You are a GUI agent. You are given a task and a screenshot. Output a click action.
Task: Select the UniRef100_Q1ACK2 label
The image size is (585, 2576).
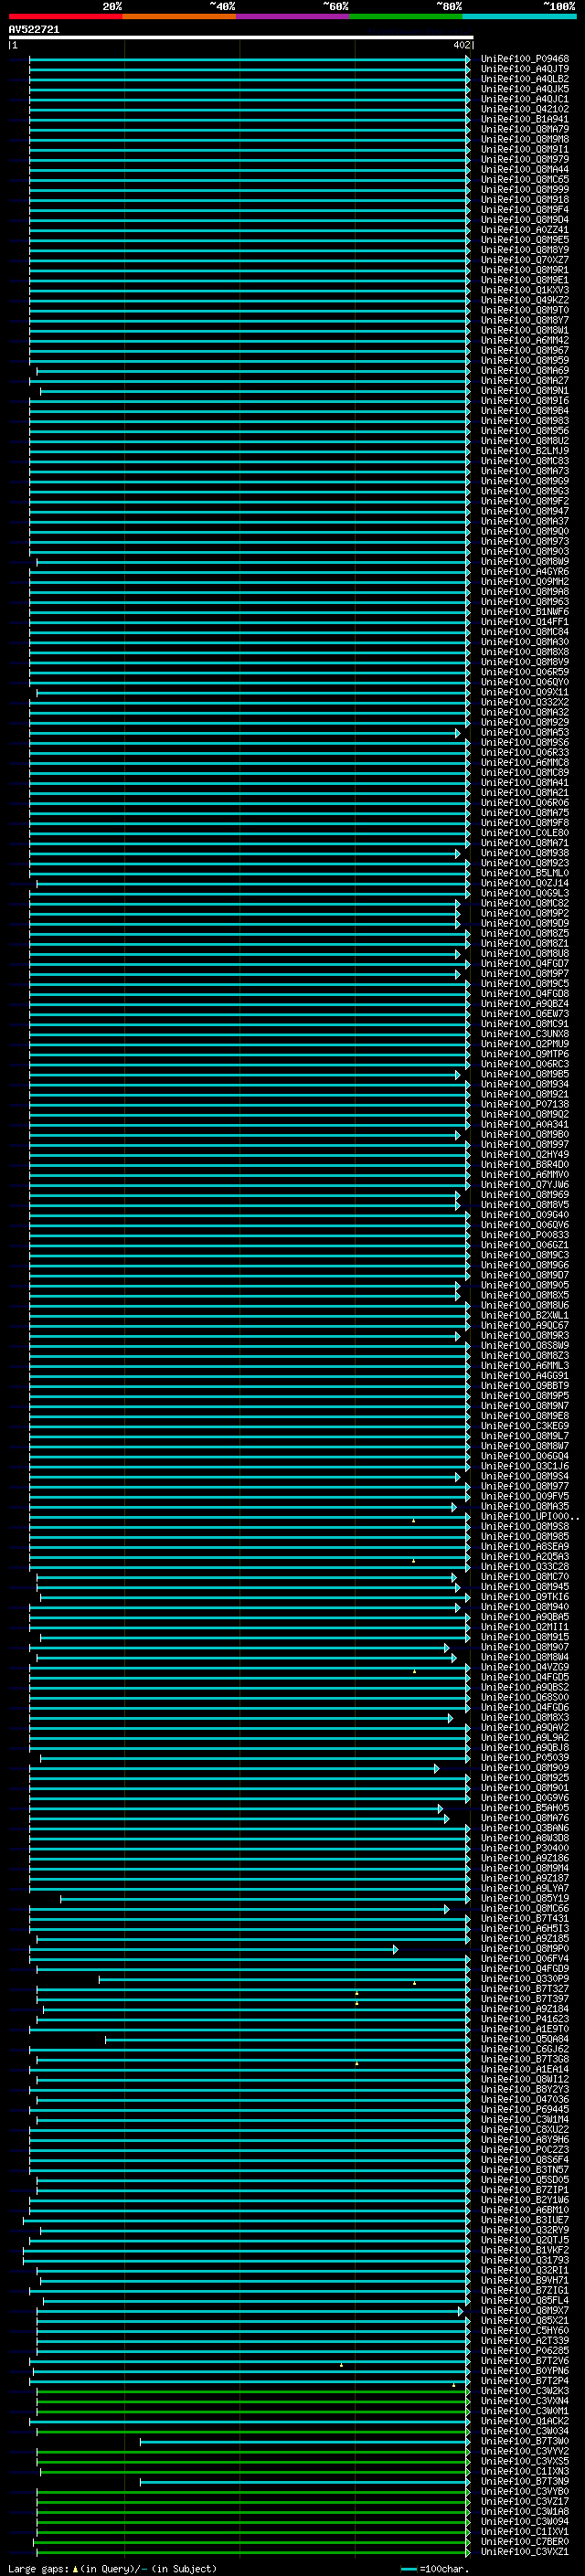(x=525, y=2421)
